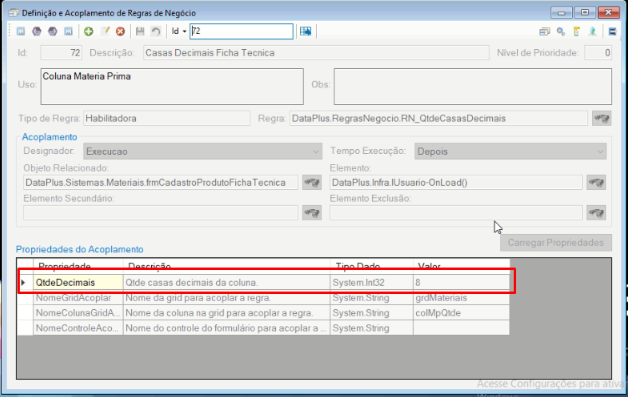628x397 pixels.
Task: Open the window title bar form icon
Action: (x=14, y=13)
